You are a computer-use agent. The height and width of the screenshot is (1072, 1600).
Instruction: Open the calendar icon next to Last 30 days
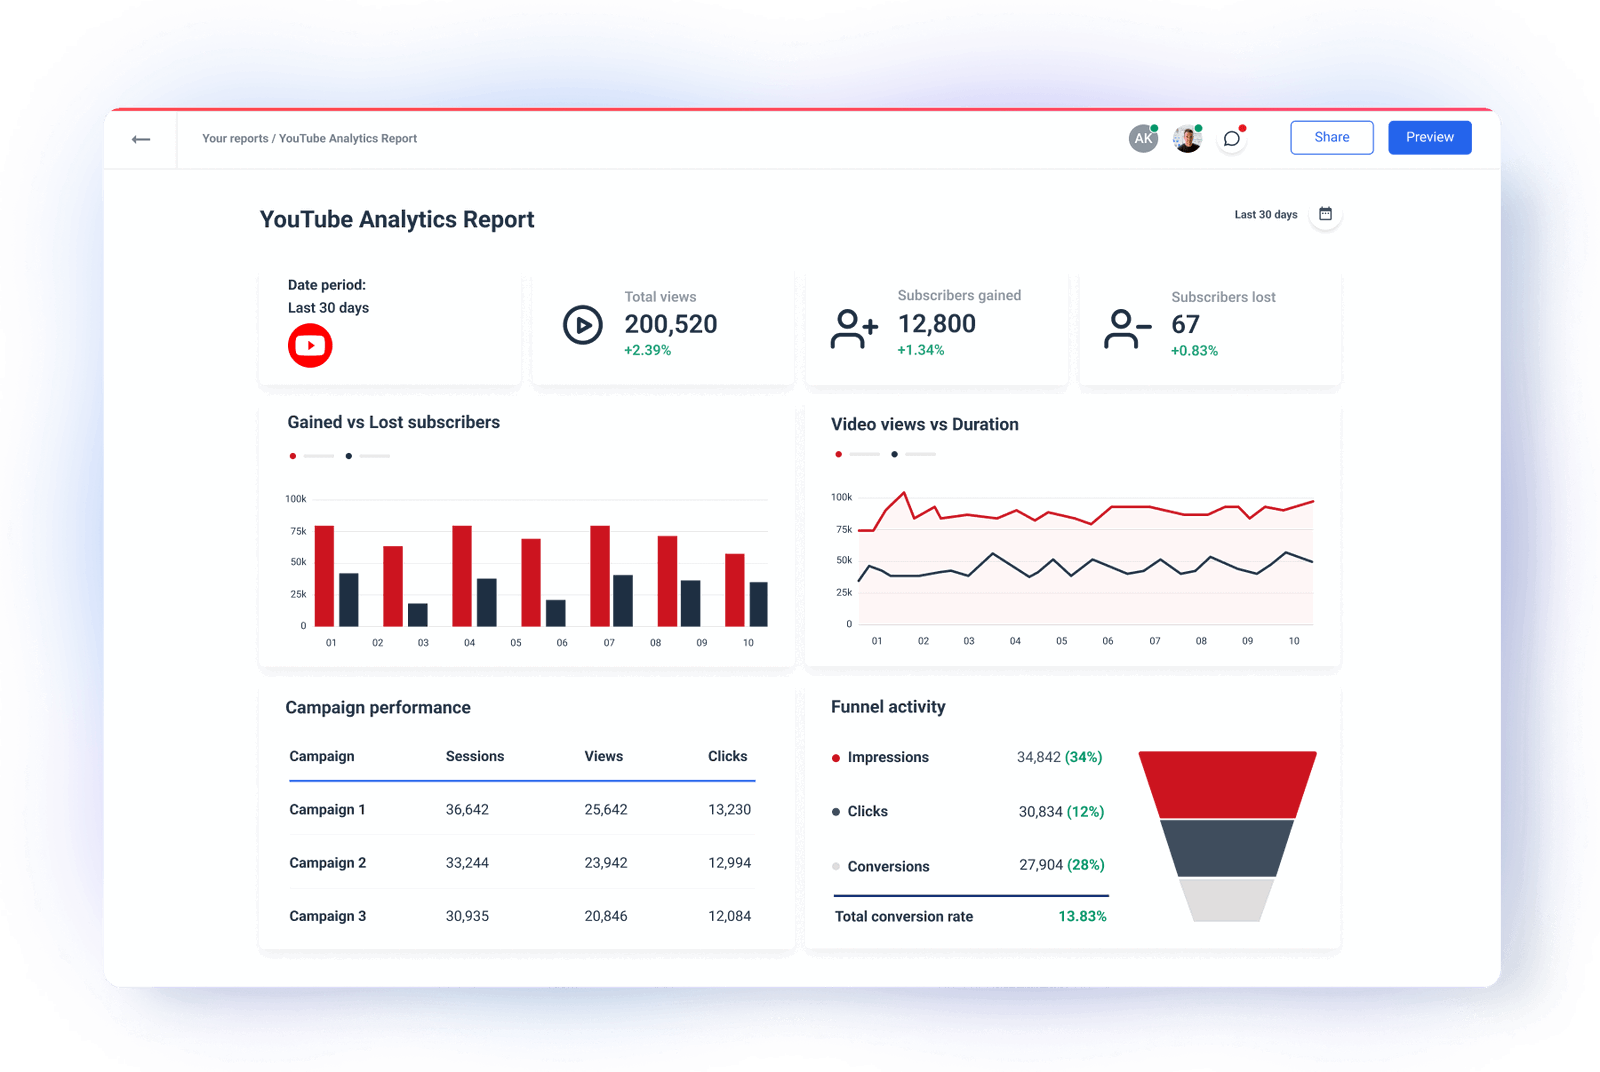click(x=1325, y=213)
